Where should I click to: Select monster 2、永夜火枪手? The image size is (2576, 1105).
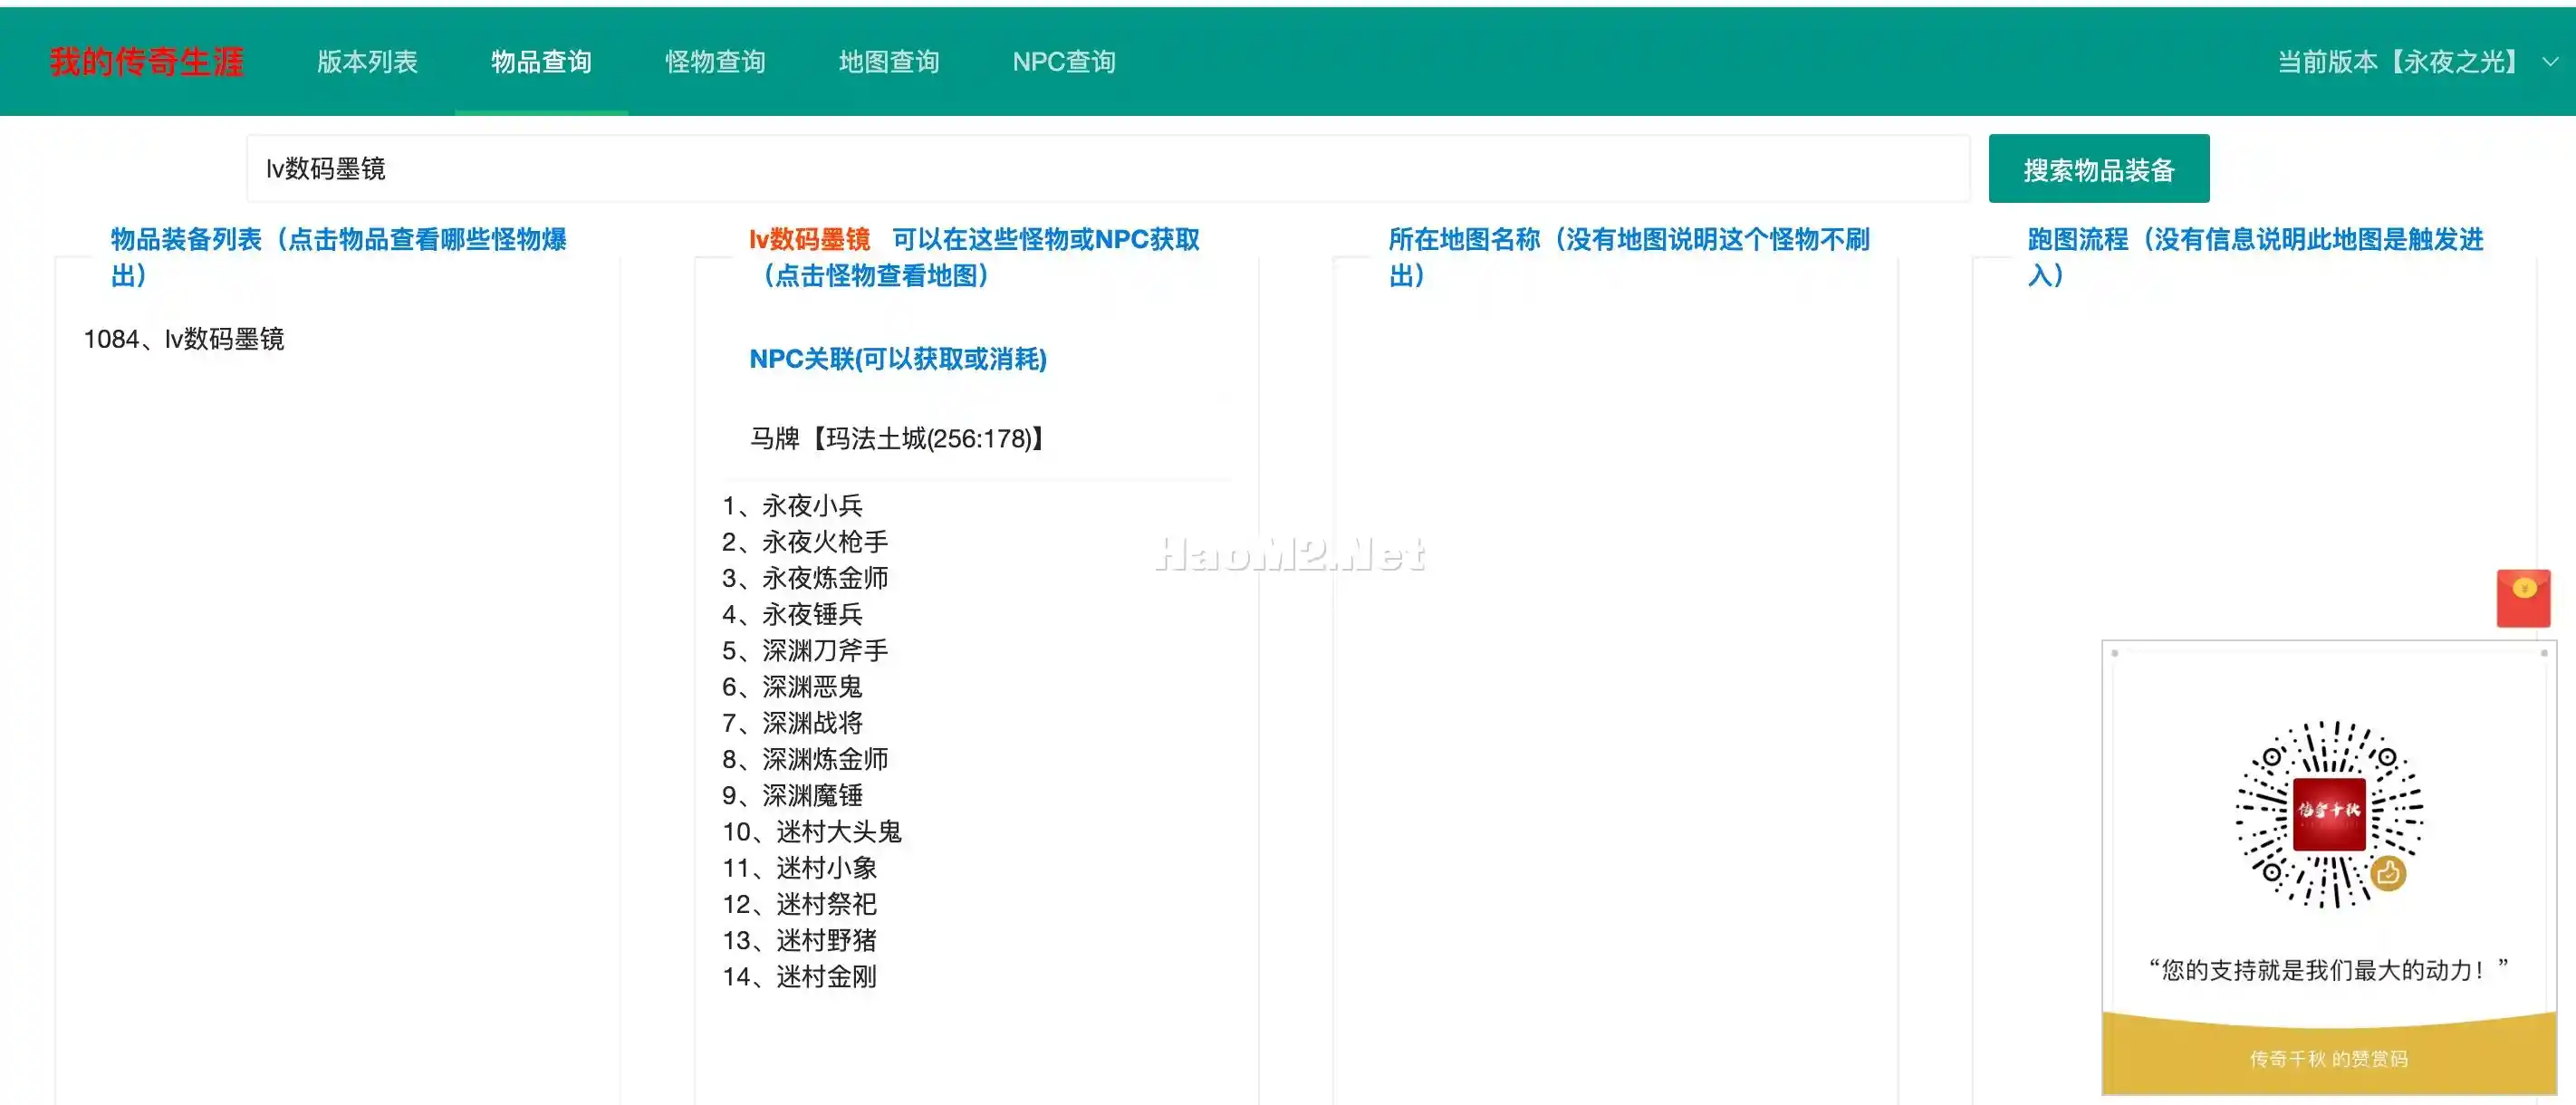pyautogui.click(x=805, y=542)
